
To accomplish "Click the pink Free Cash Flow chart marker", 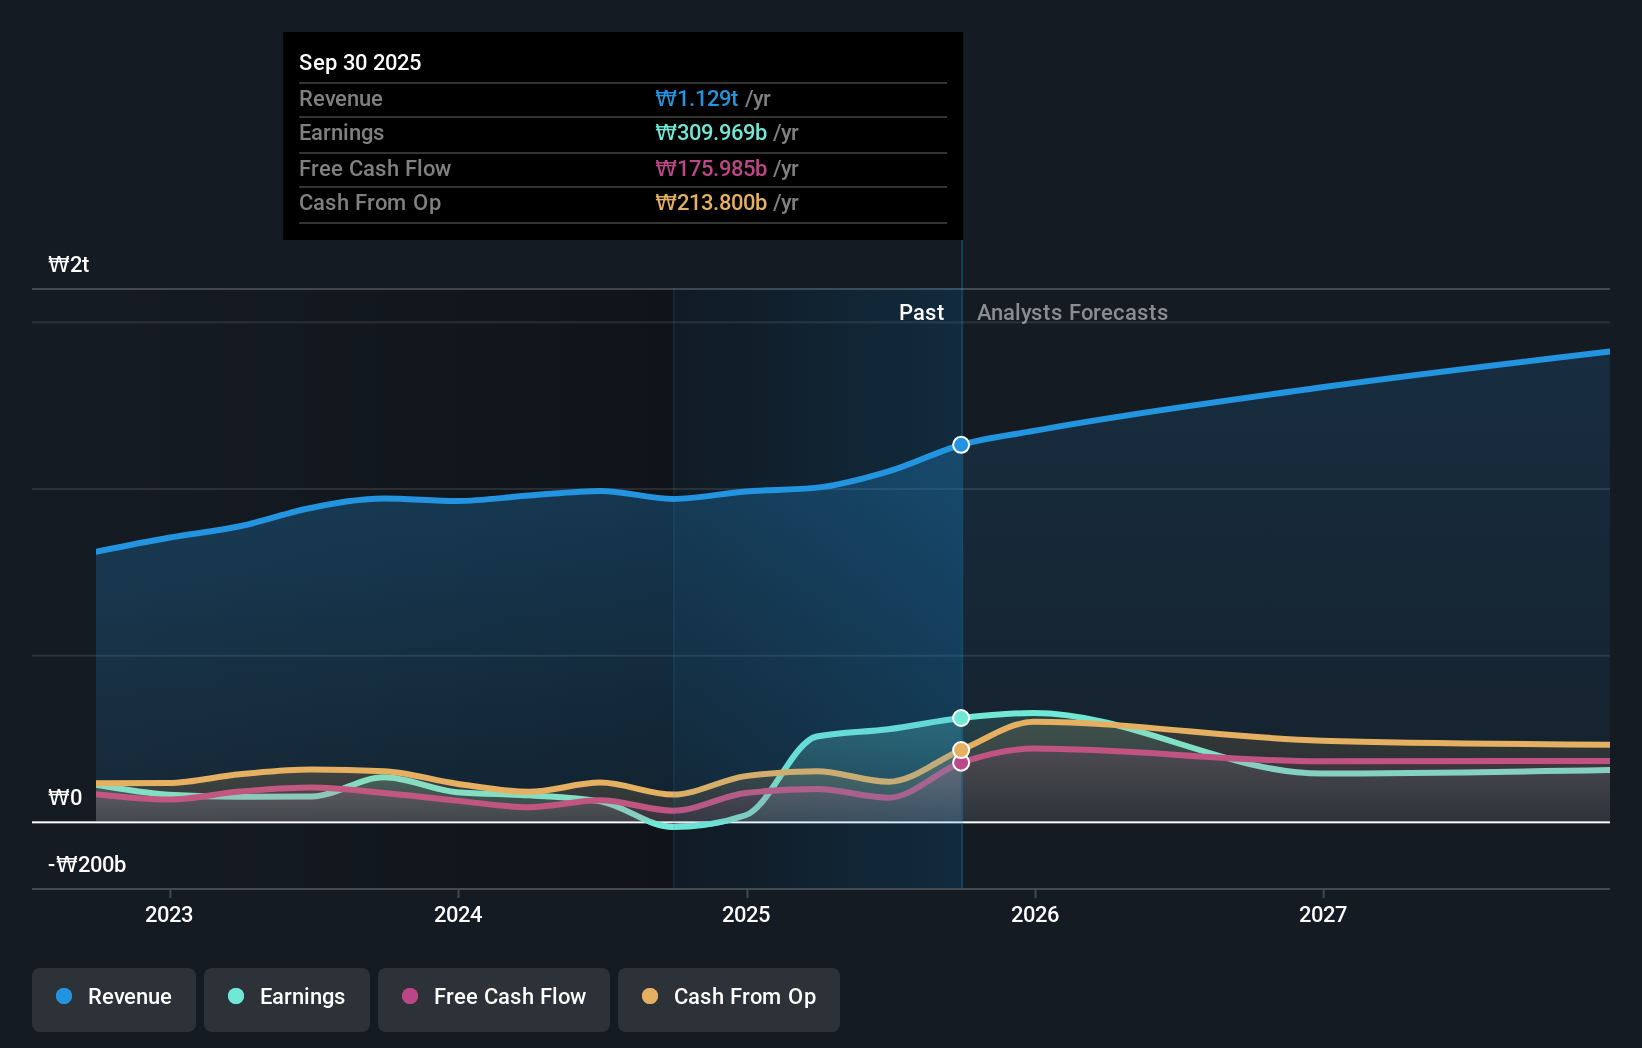I will point(960,763).
